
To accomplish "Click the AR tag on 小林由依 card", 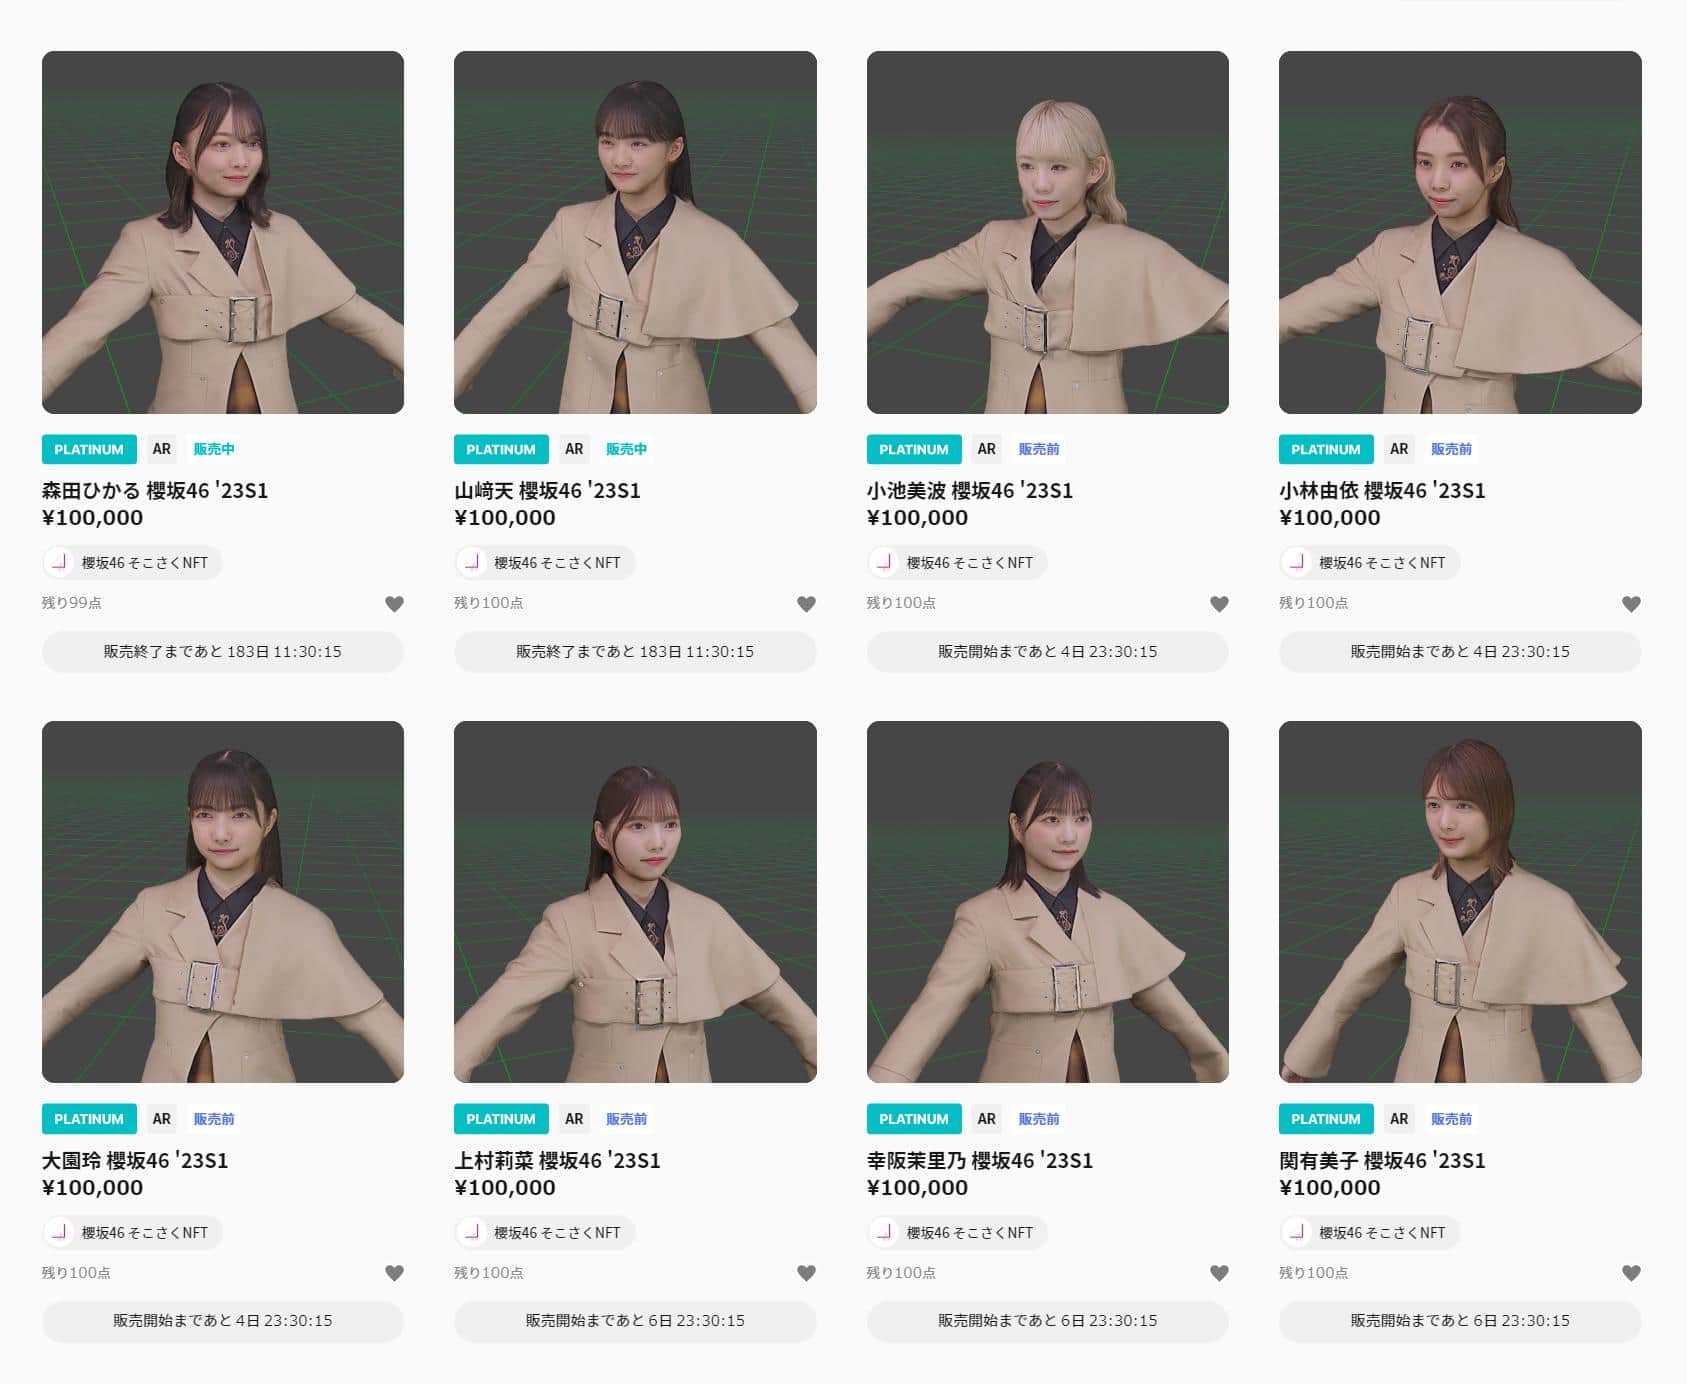I will point(1399,449).
